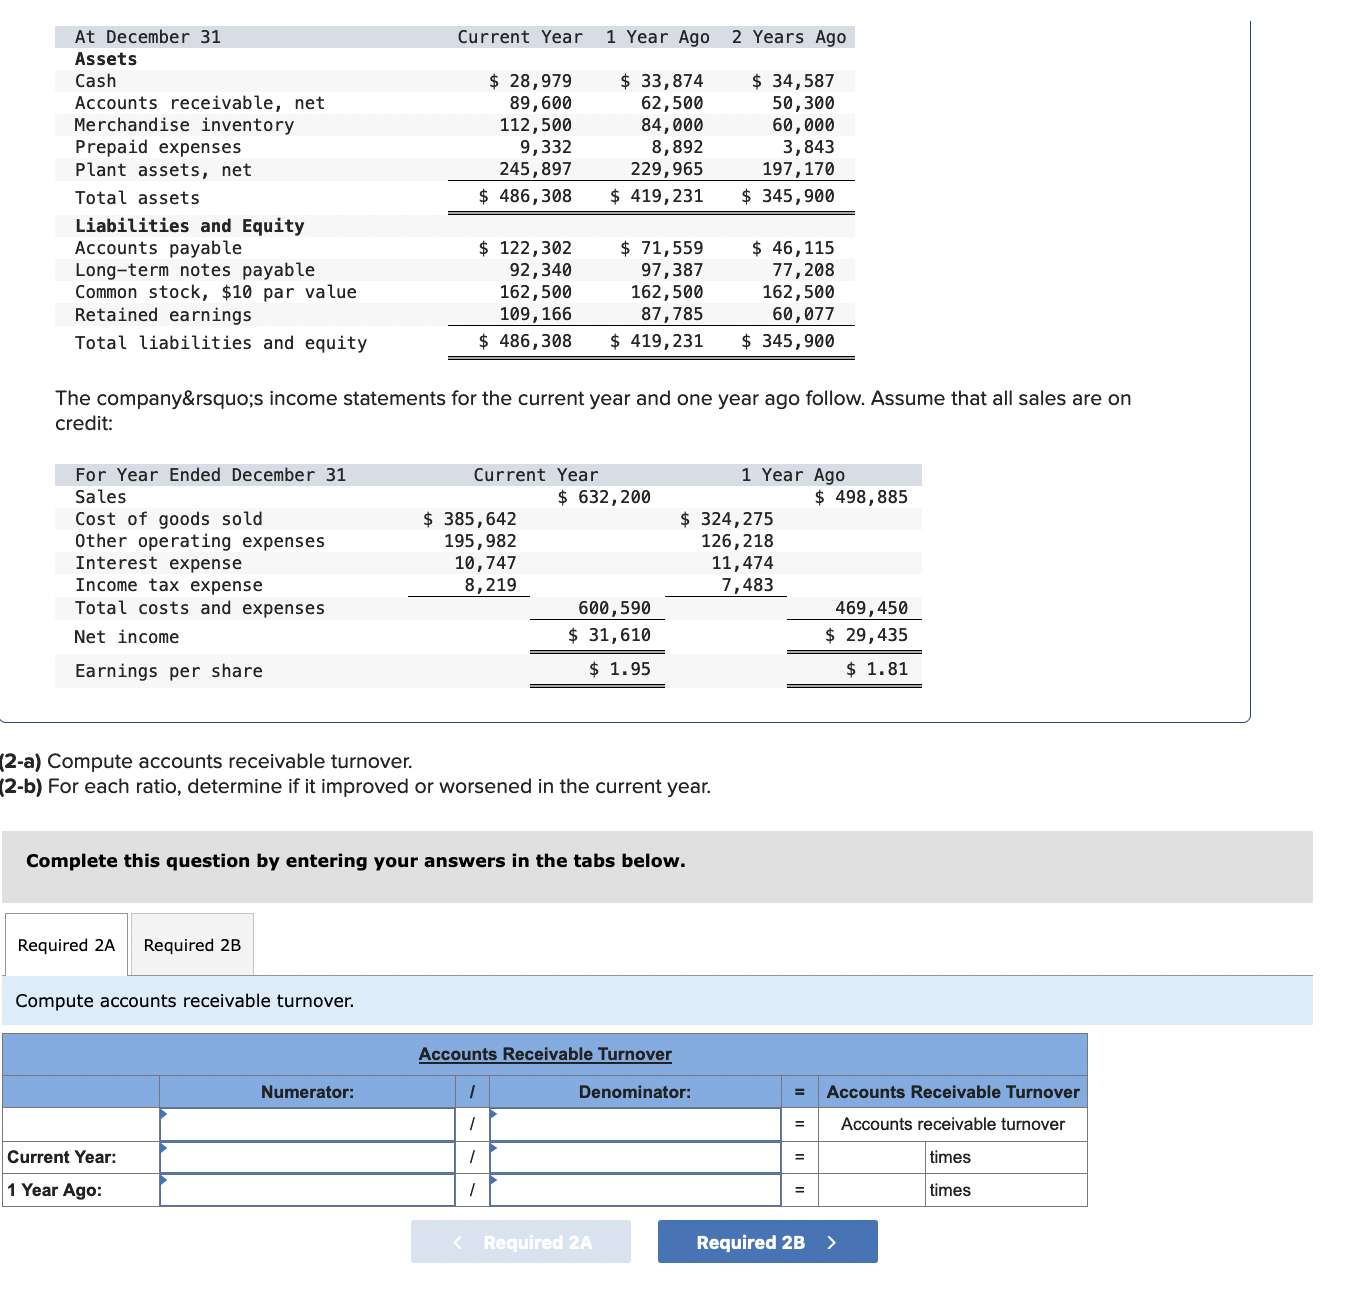This screenshot has width=1346, height=1300.
Task: Select 1 year ago net income $ 29,435
Action: click(866, 635)
